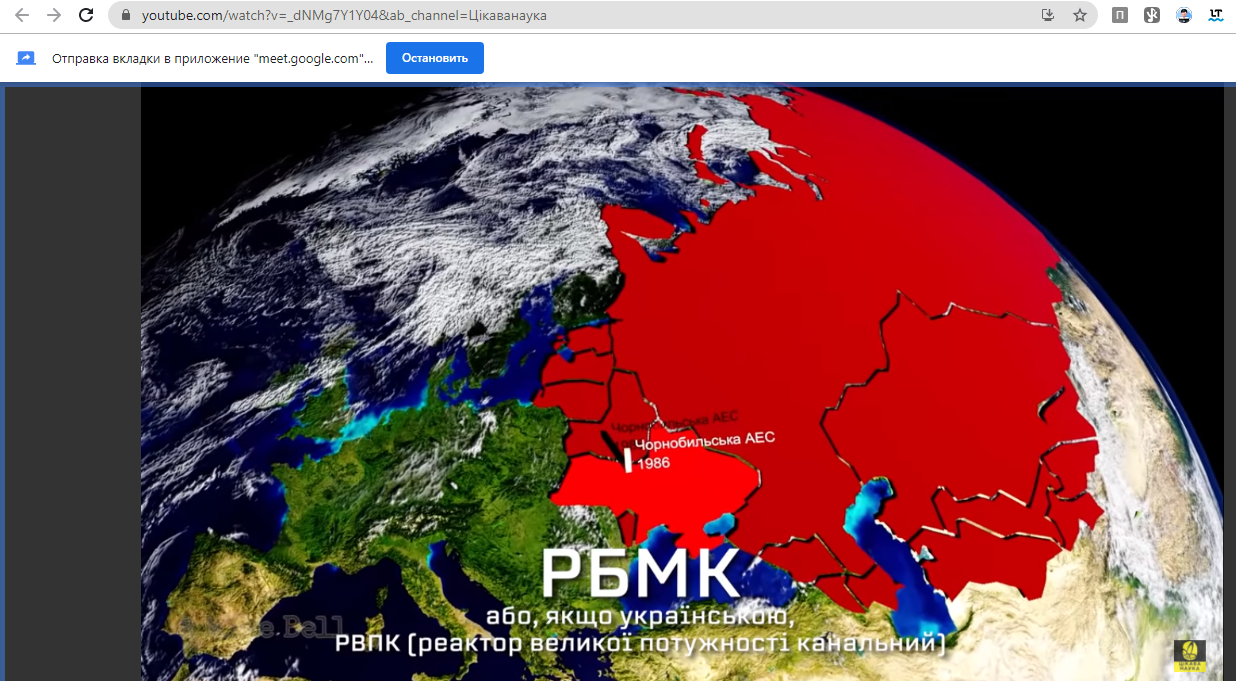Screen dimensions: 1236x681
Task: Click the Цікава наука channel watermark
Action: [x=1189, y=655]
